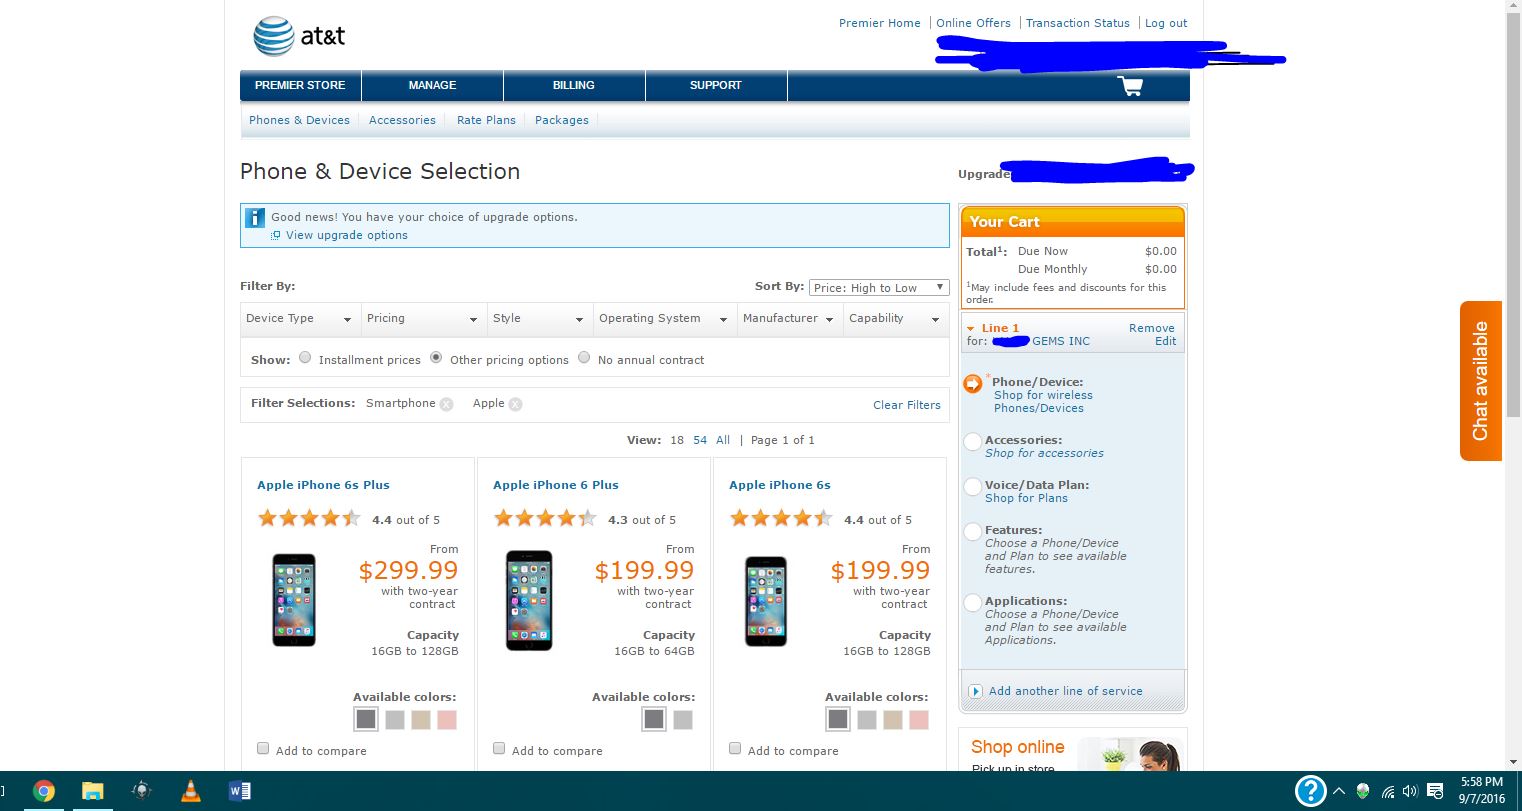Open Microsoft Word from the taskbar
The height and width of the screenshot is (811, 1522).
click(240, 791)
